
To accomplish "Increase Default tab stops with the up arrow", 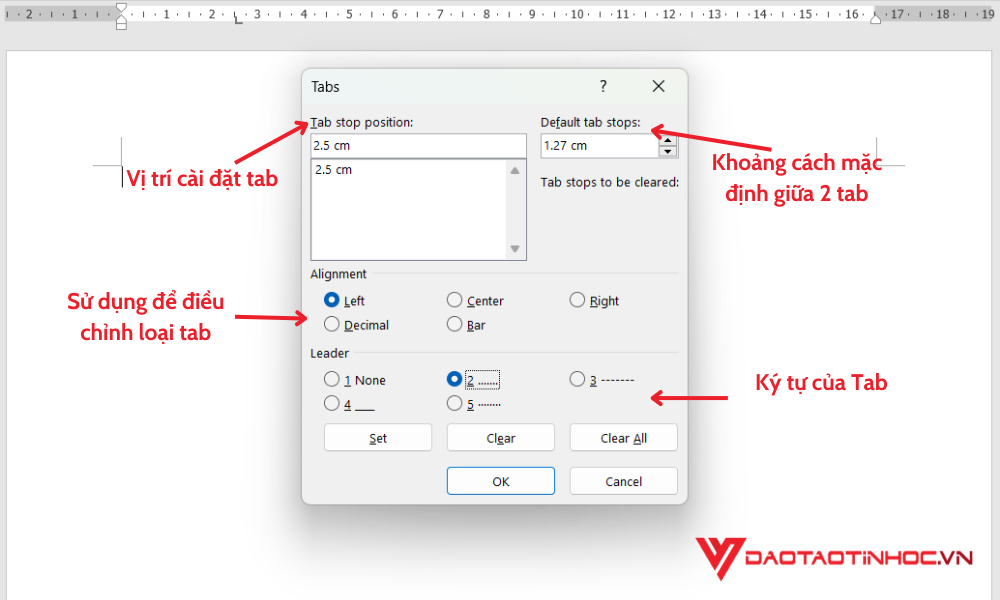I will pyautogui.click(x=668, y=140).
